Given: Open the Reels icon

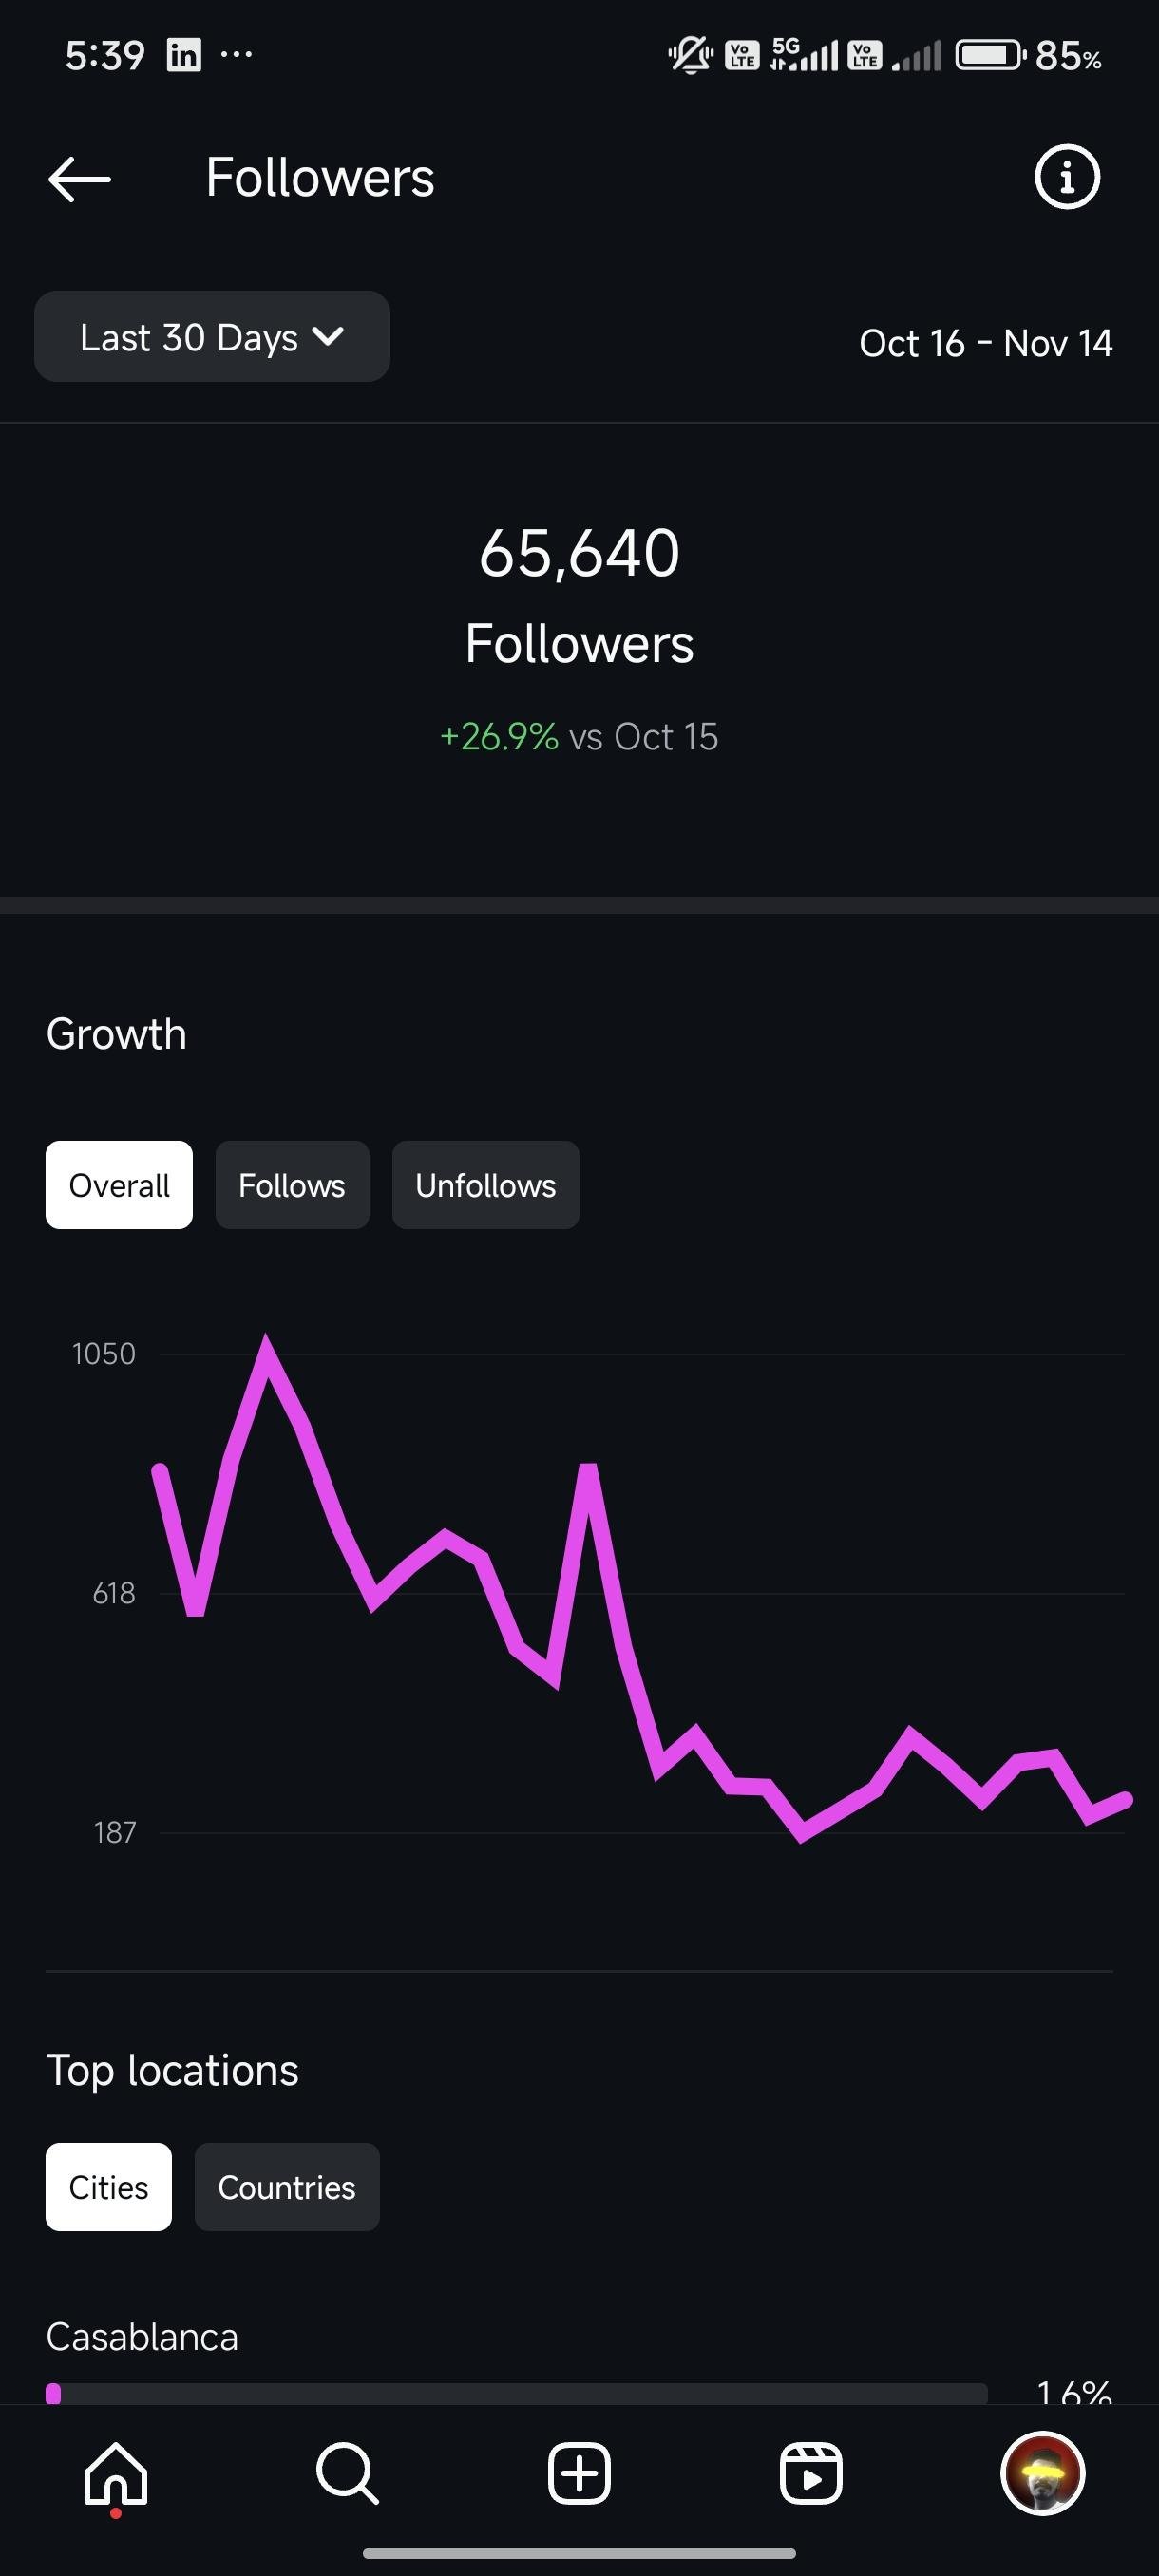Looking at the screenshot, I should (810, 2473).
